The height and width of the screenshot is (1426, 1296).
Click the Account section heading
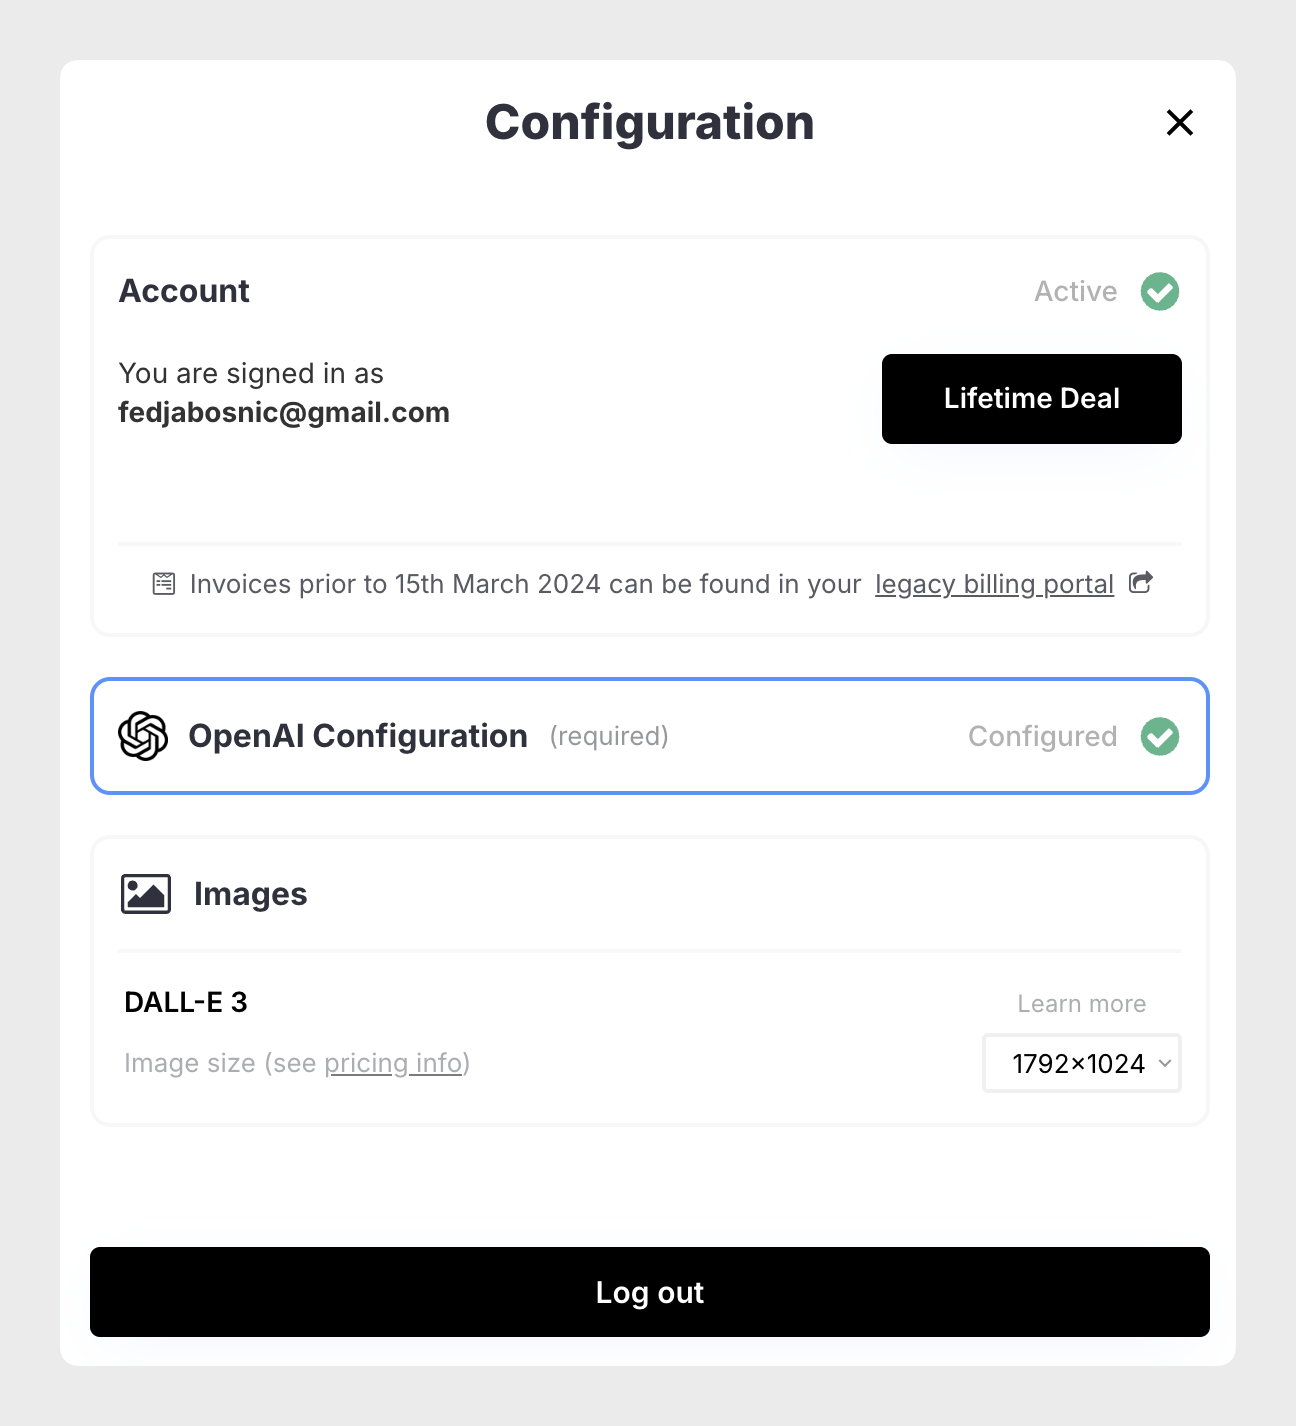184,291
